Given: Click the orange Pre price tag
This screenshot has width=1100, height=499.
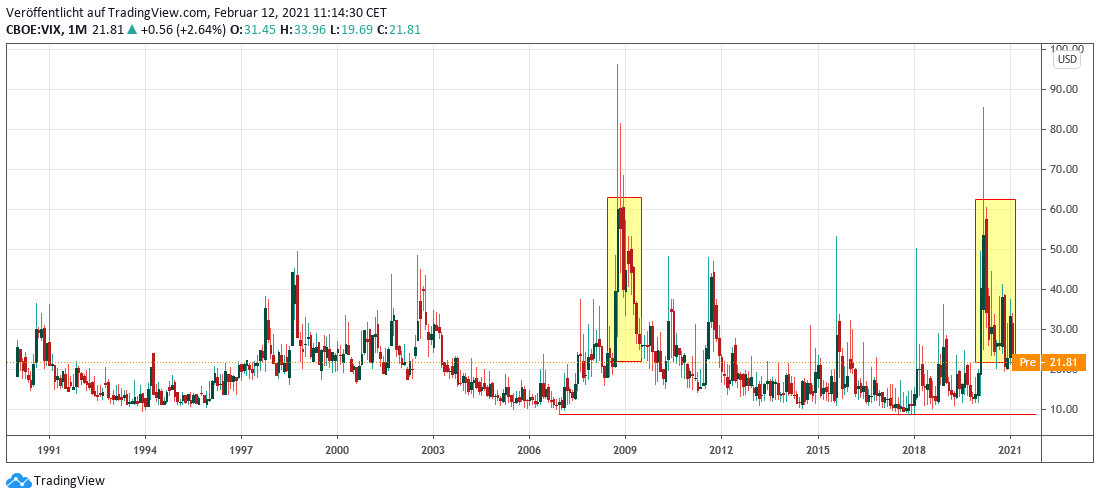Looking at the screenshot, I should pyautogui.click(x=1028, y=362).
